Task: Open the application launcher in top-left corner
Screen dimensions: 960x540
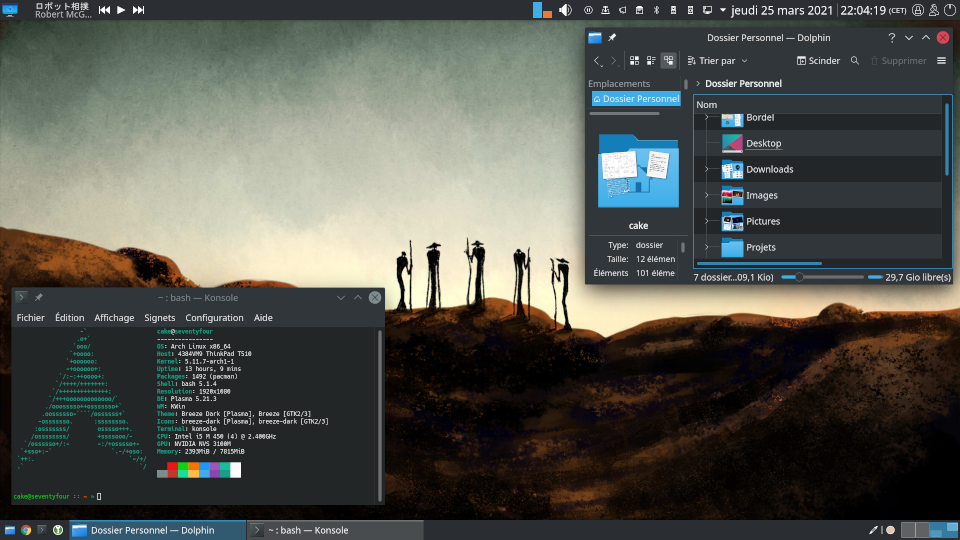Action: click(x=10, y=10)
